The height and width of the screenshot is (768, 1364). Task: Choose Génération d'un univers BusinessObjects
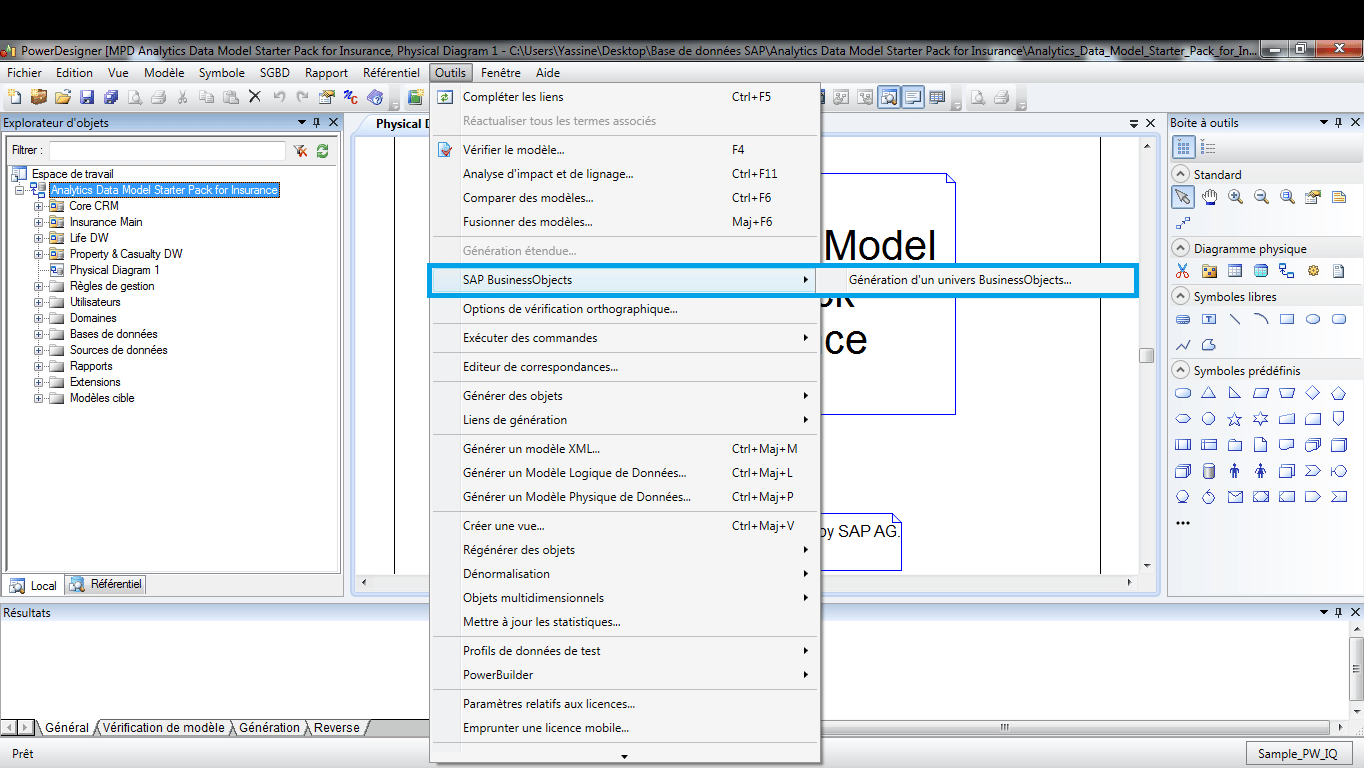959,280
